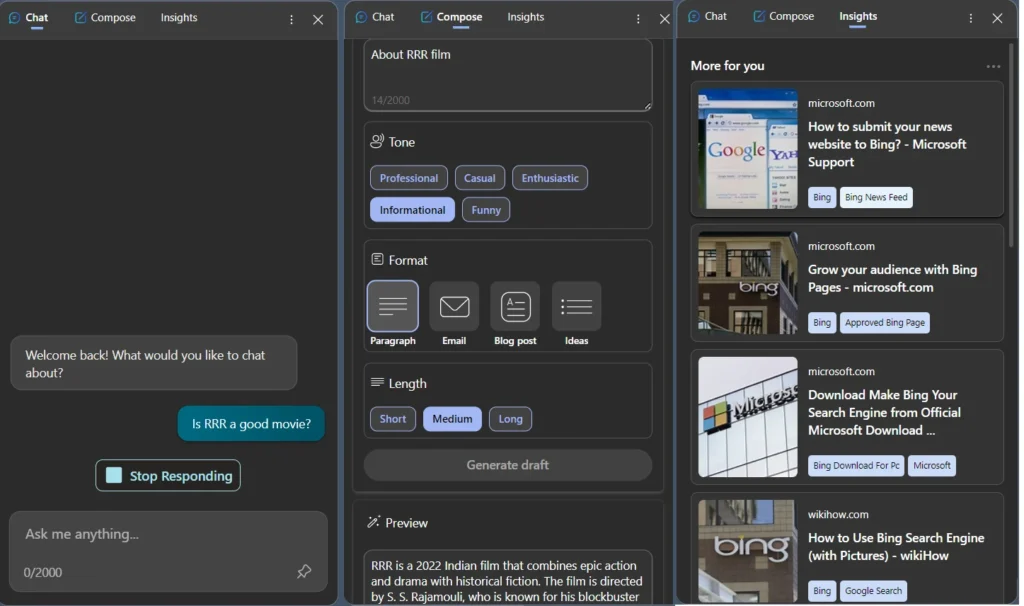The image size is (1024, 606).
Task: Open Chat tab in middle panel
Action: pos(375,17)
